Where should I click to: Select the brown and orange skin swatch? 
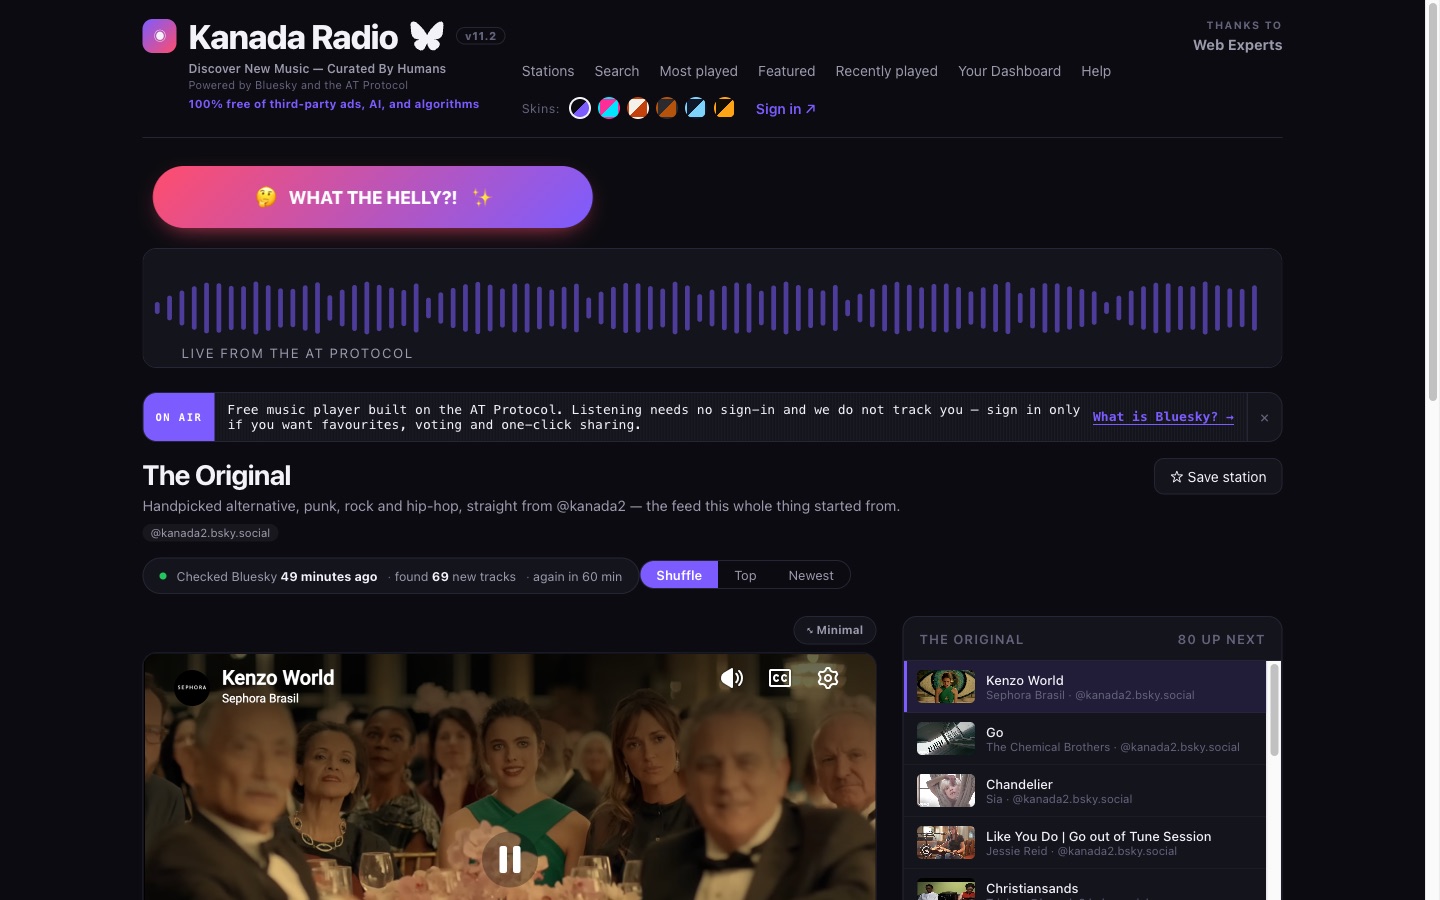[667, 108]
